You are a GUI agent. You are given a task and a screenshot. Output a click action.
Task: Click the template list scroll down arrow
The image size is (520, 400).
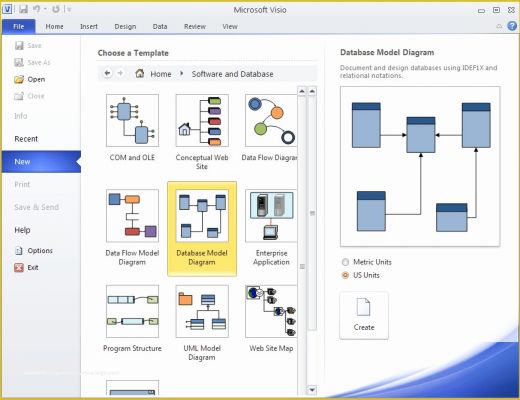(312, 389)
